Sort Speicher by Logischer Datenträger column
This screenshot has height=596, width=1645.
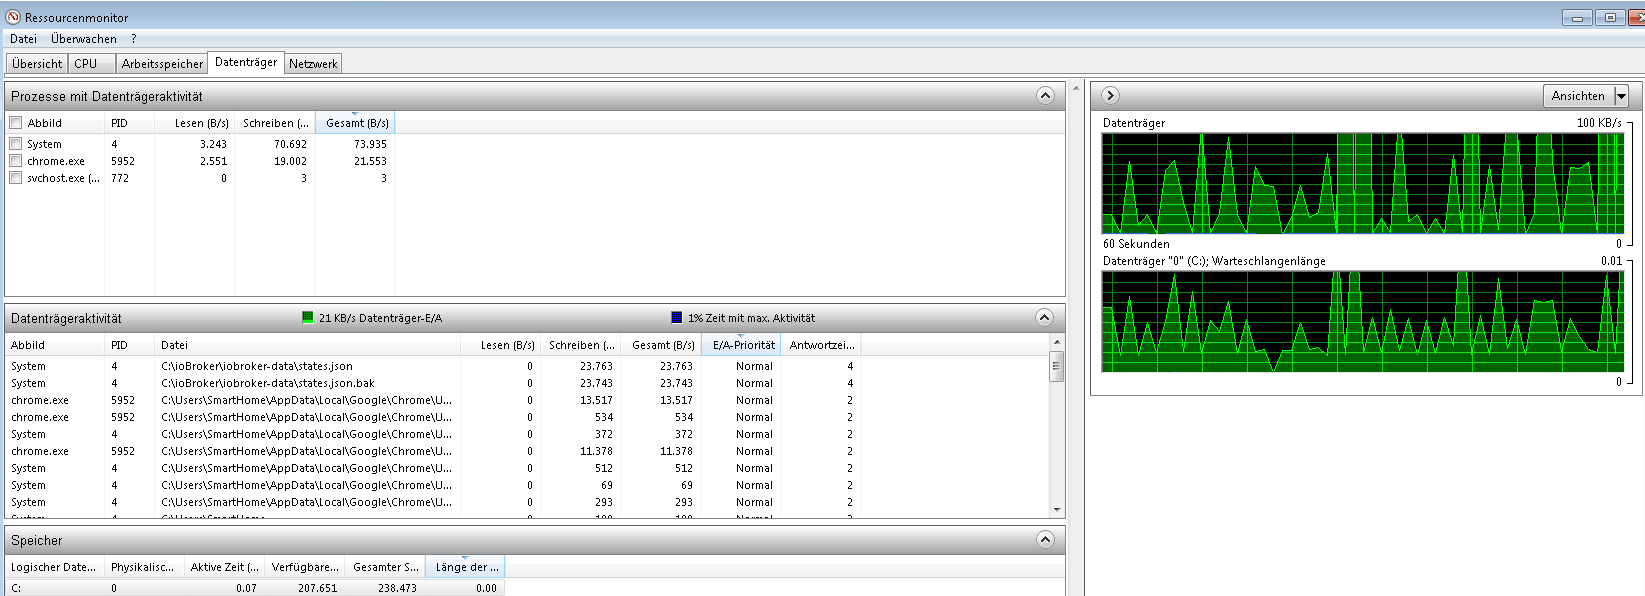[55, 567]
